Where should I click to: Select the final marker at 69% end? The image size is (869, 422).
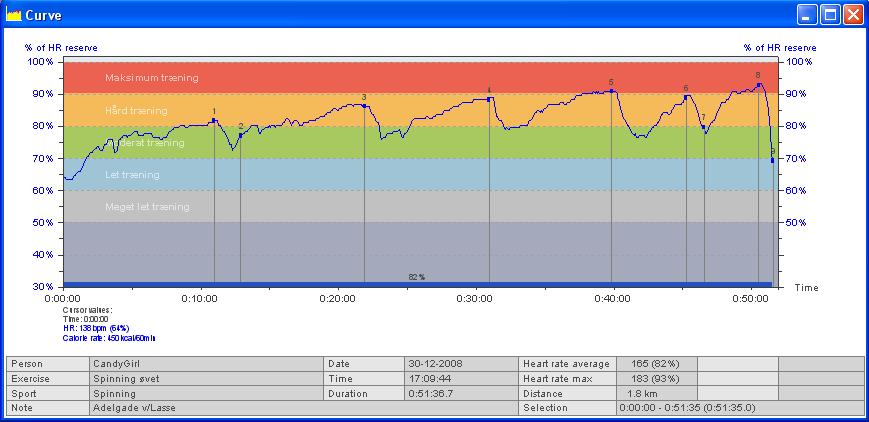pos(773,160)
